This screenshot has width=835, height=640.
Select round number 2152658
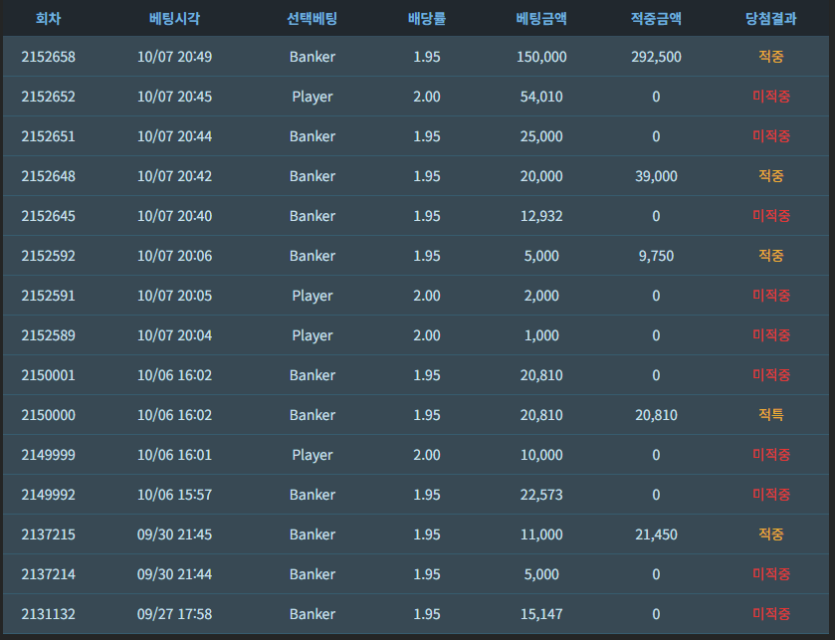click(x=48, y=56)
